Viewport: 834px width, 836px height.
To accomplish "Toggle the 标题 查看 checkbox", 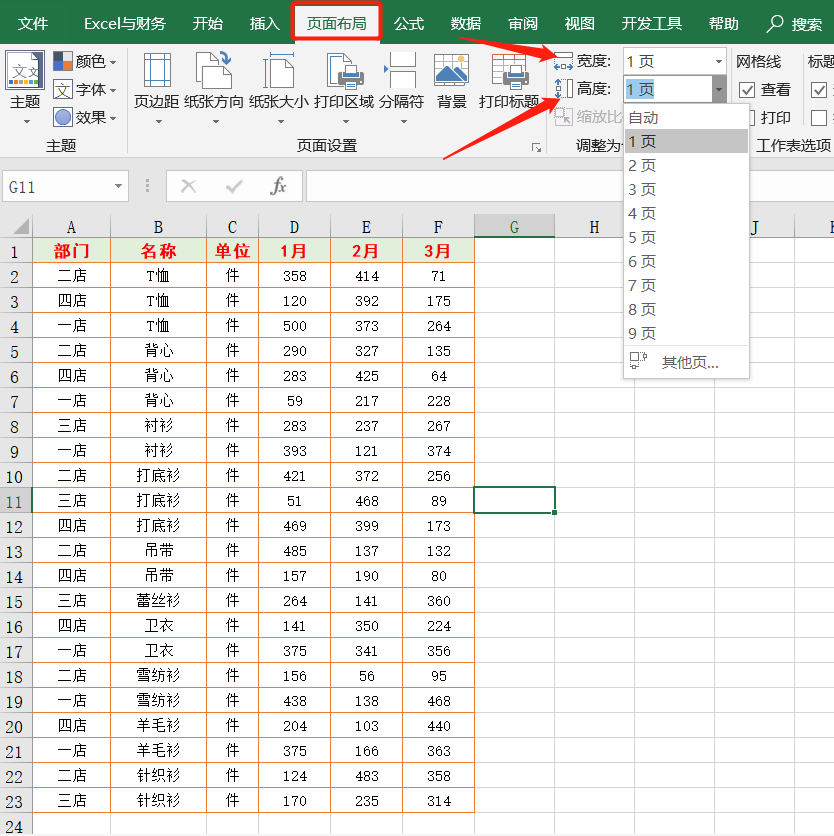I will pos(819,90).
